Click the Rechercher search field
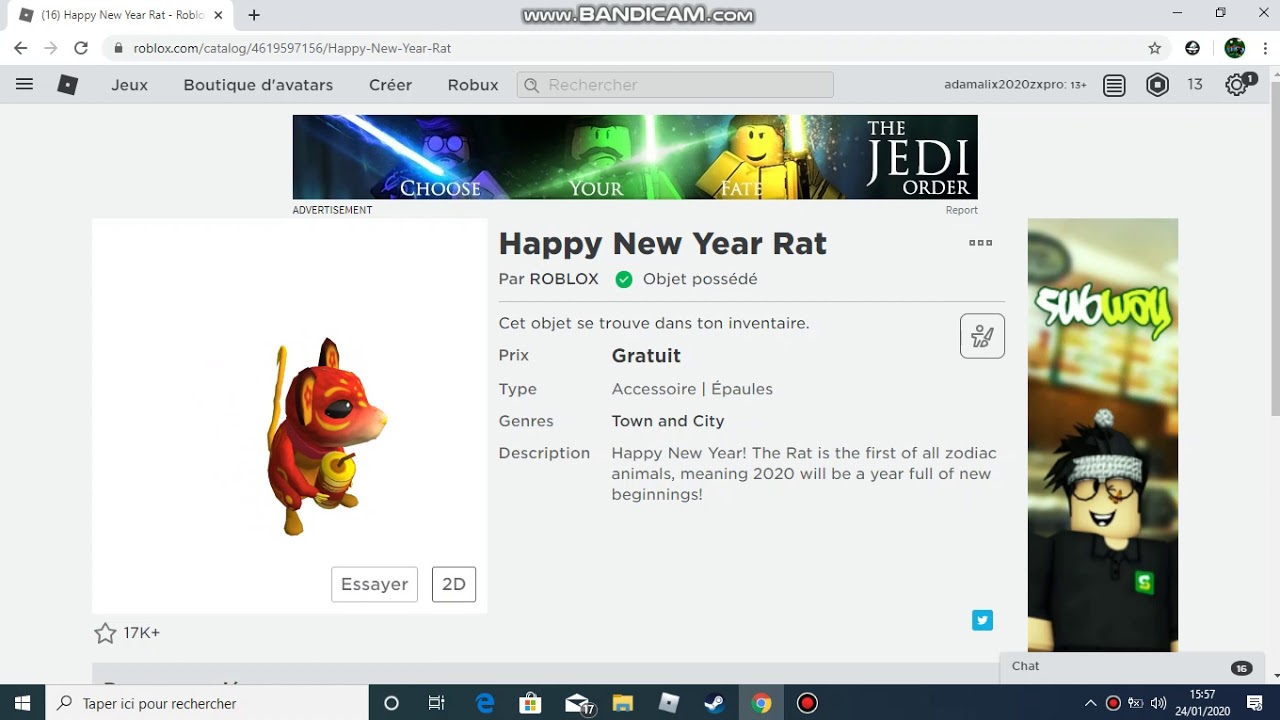Screen dimensions: 1280x720 (675, 85)
